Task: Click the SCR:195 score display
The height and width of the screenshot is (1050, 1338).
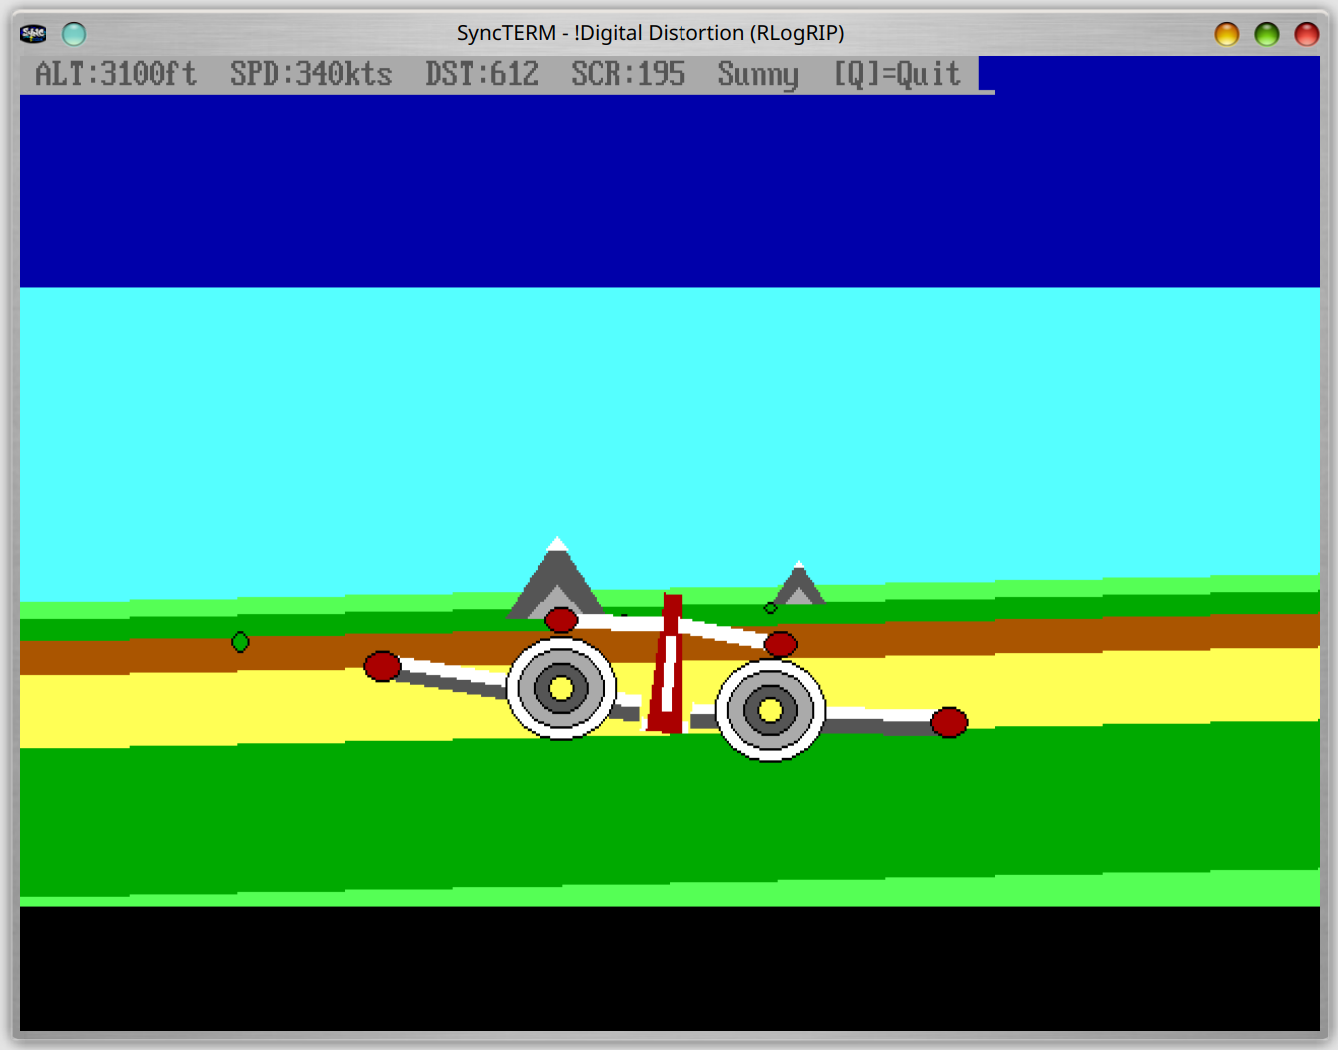Action: click(628, 74)
